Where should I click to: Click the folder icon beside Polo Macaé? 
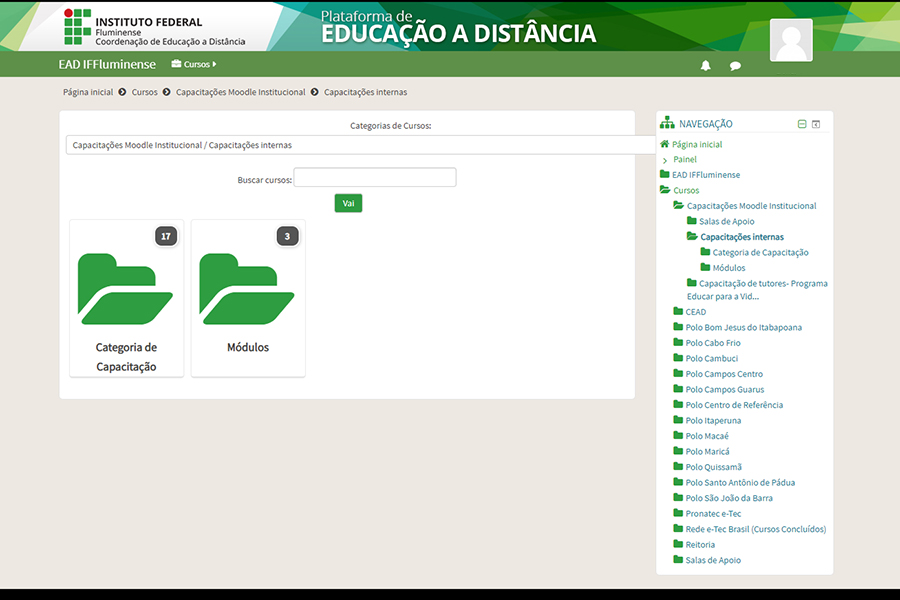coord(678,435)
